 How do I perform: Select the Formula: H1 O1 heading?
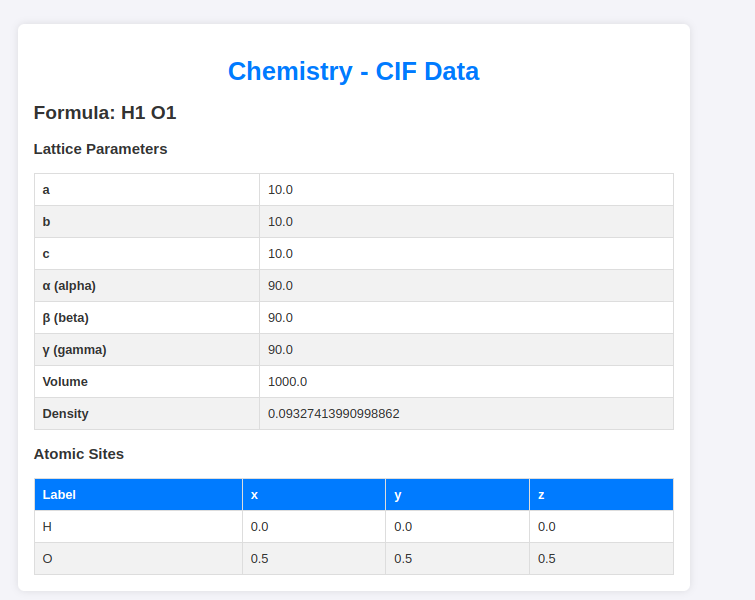click(x=105, y=113)
